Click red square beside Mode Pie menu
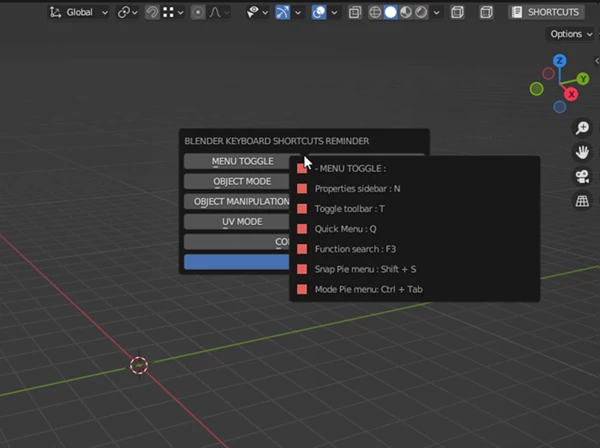The height and width of the screenshot is (448, 600). [x=302, y=289]
